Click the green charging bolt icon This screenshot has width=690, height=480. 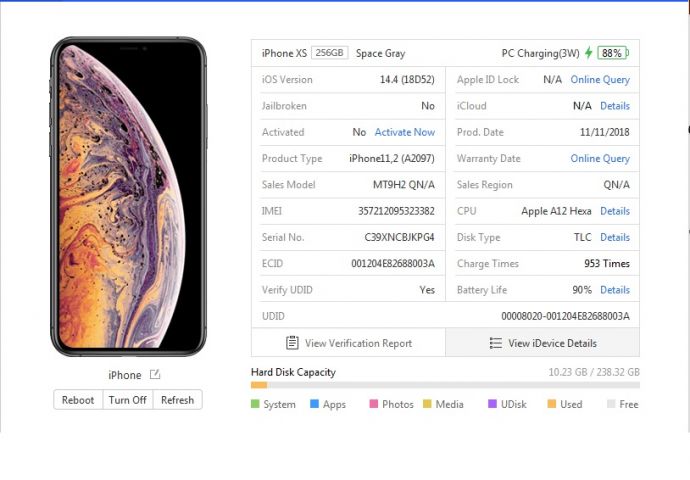coord(588,53)
